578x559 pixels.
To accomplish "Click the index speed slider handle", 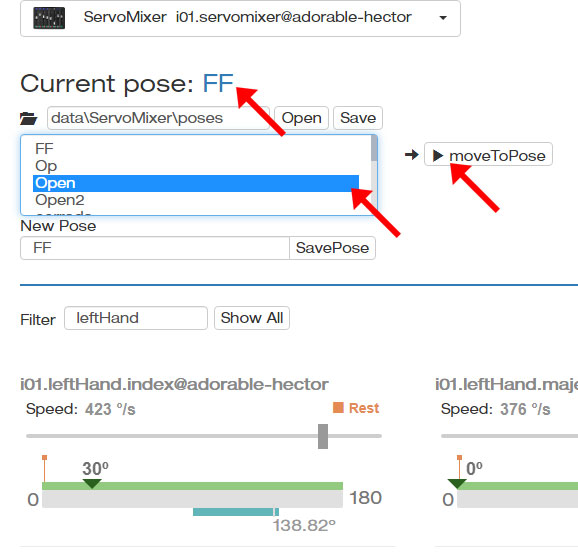I will (x=323, y=436).
